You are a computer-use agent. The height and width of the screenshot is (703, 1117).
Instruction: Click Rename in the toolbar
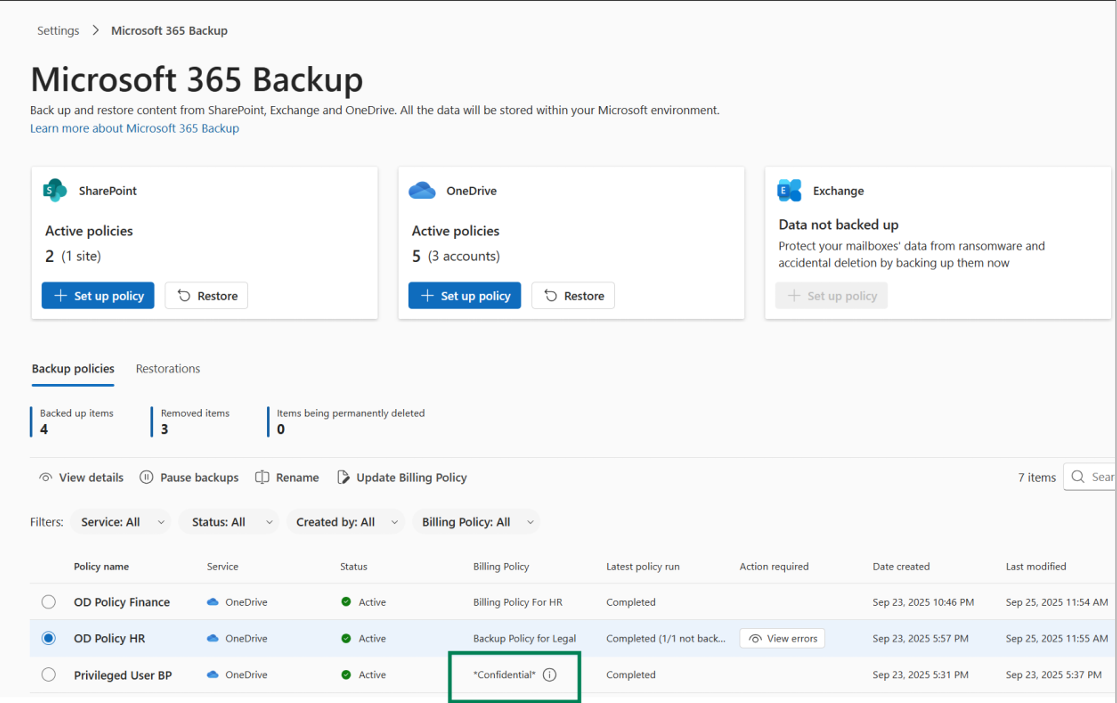[x=287, y=477]
